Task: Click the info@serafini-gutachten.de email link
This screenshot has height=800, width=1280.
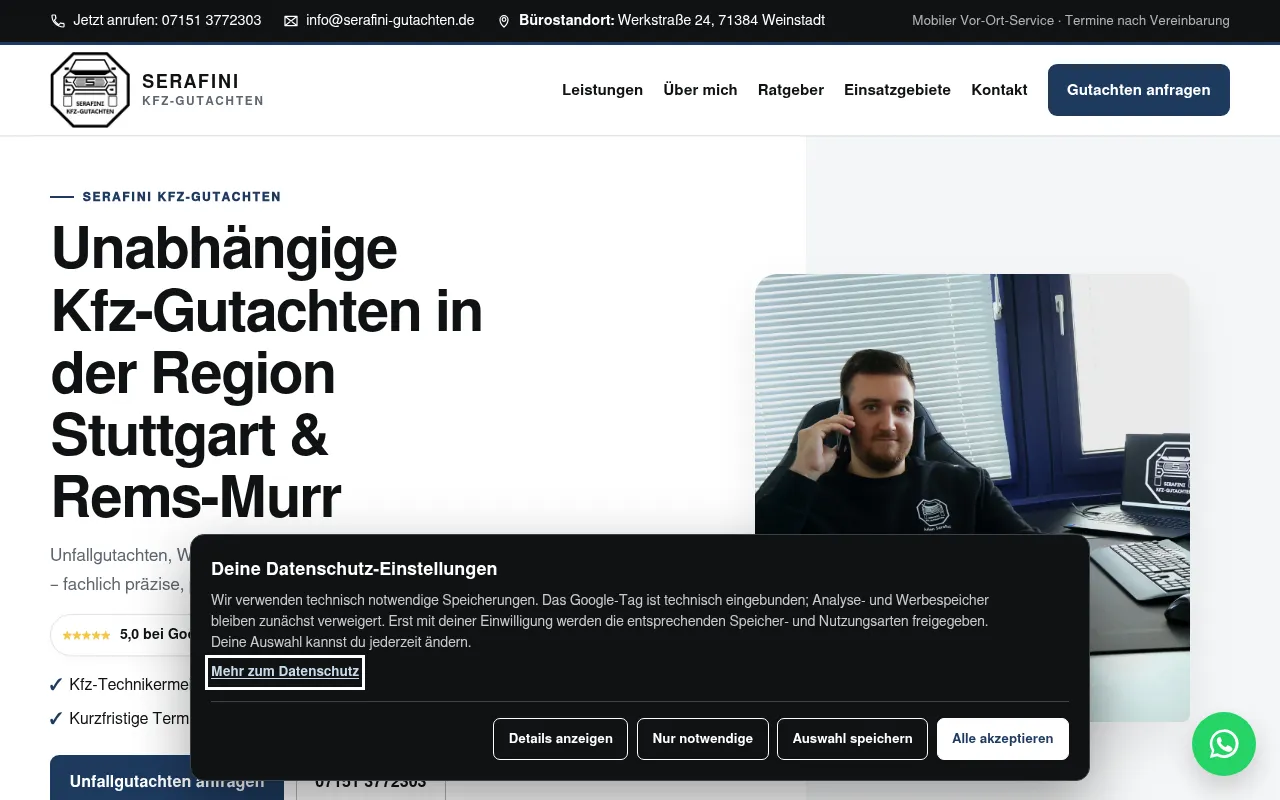Action: (x=390, y=20)
